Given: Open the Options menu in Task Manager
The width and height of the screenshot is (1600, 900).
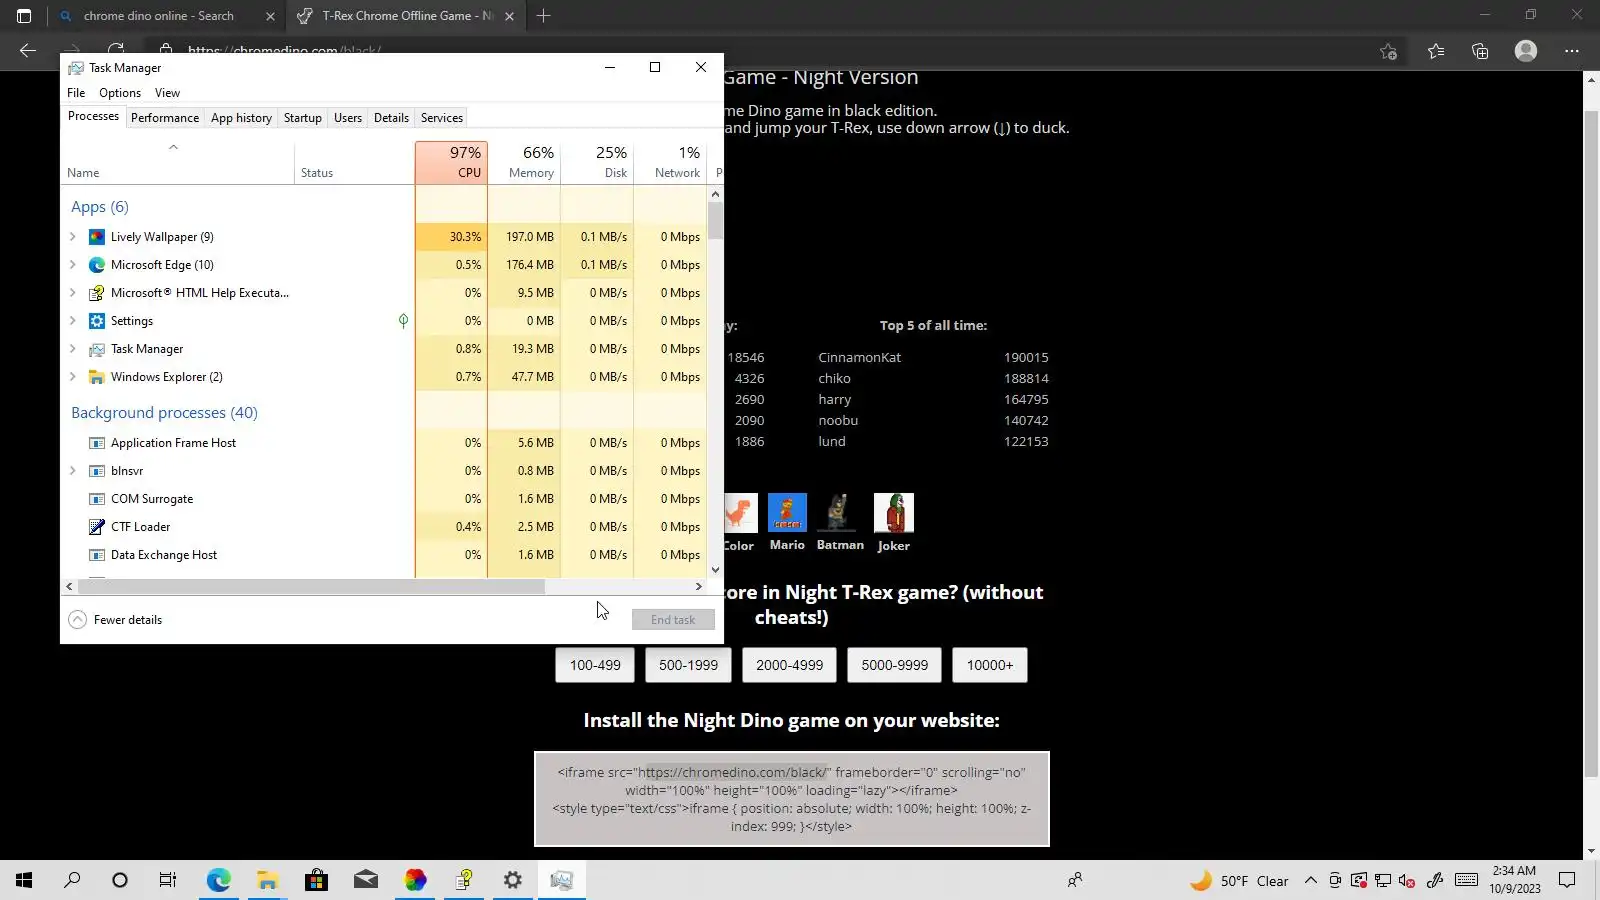Looking at the screenshot, I should pyautogui.click(x=120, y=93).
